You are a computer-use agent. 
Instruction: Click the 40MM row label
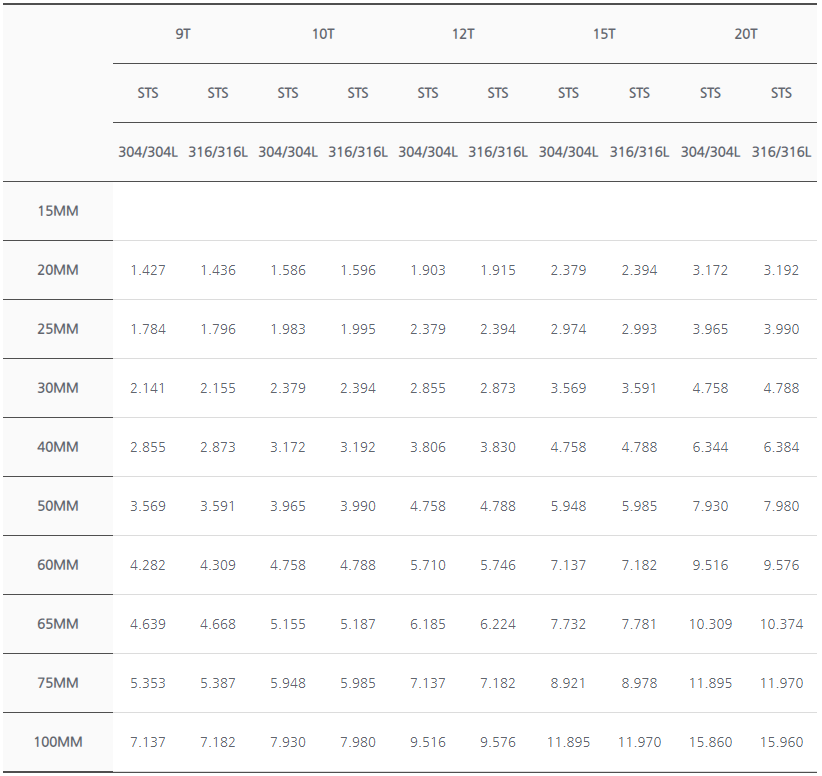pyautogui.click(x=58, y=447)
